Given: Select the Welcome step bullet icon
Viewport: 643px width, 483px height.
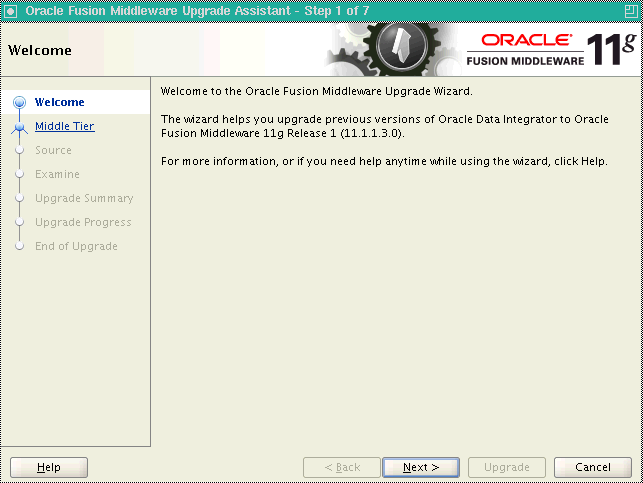Looking at the screenshot, I should coord(19,102).
